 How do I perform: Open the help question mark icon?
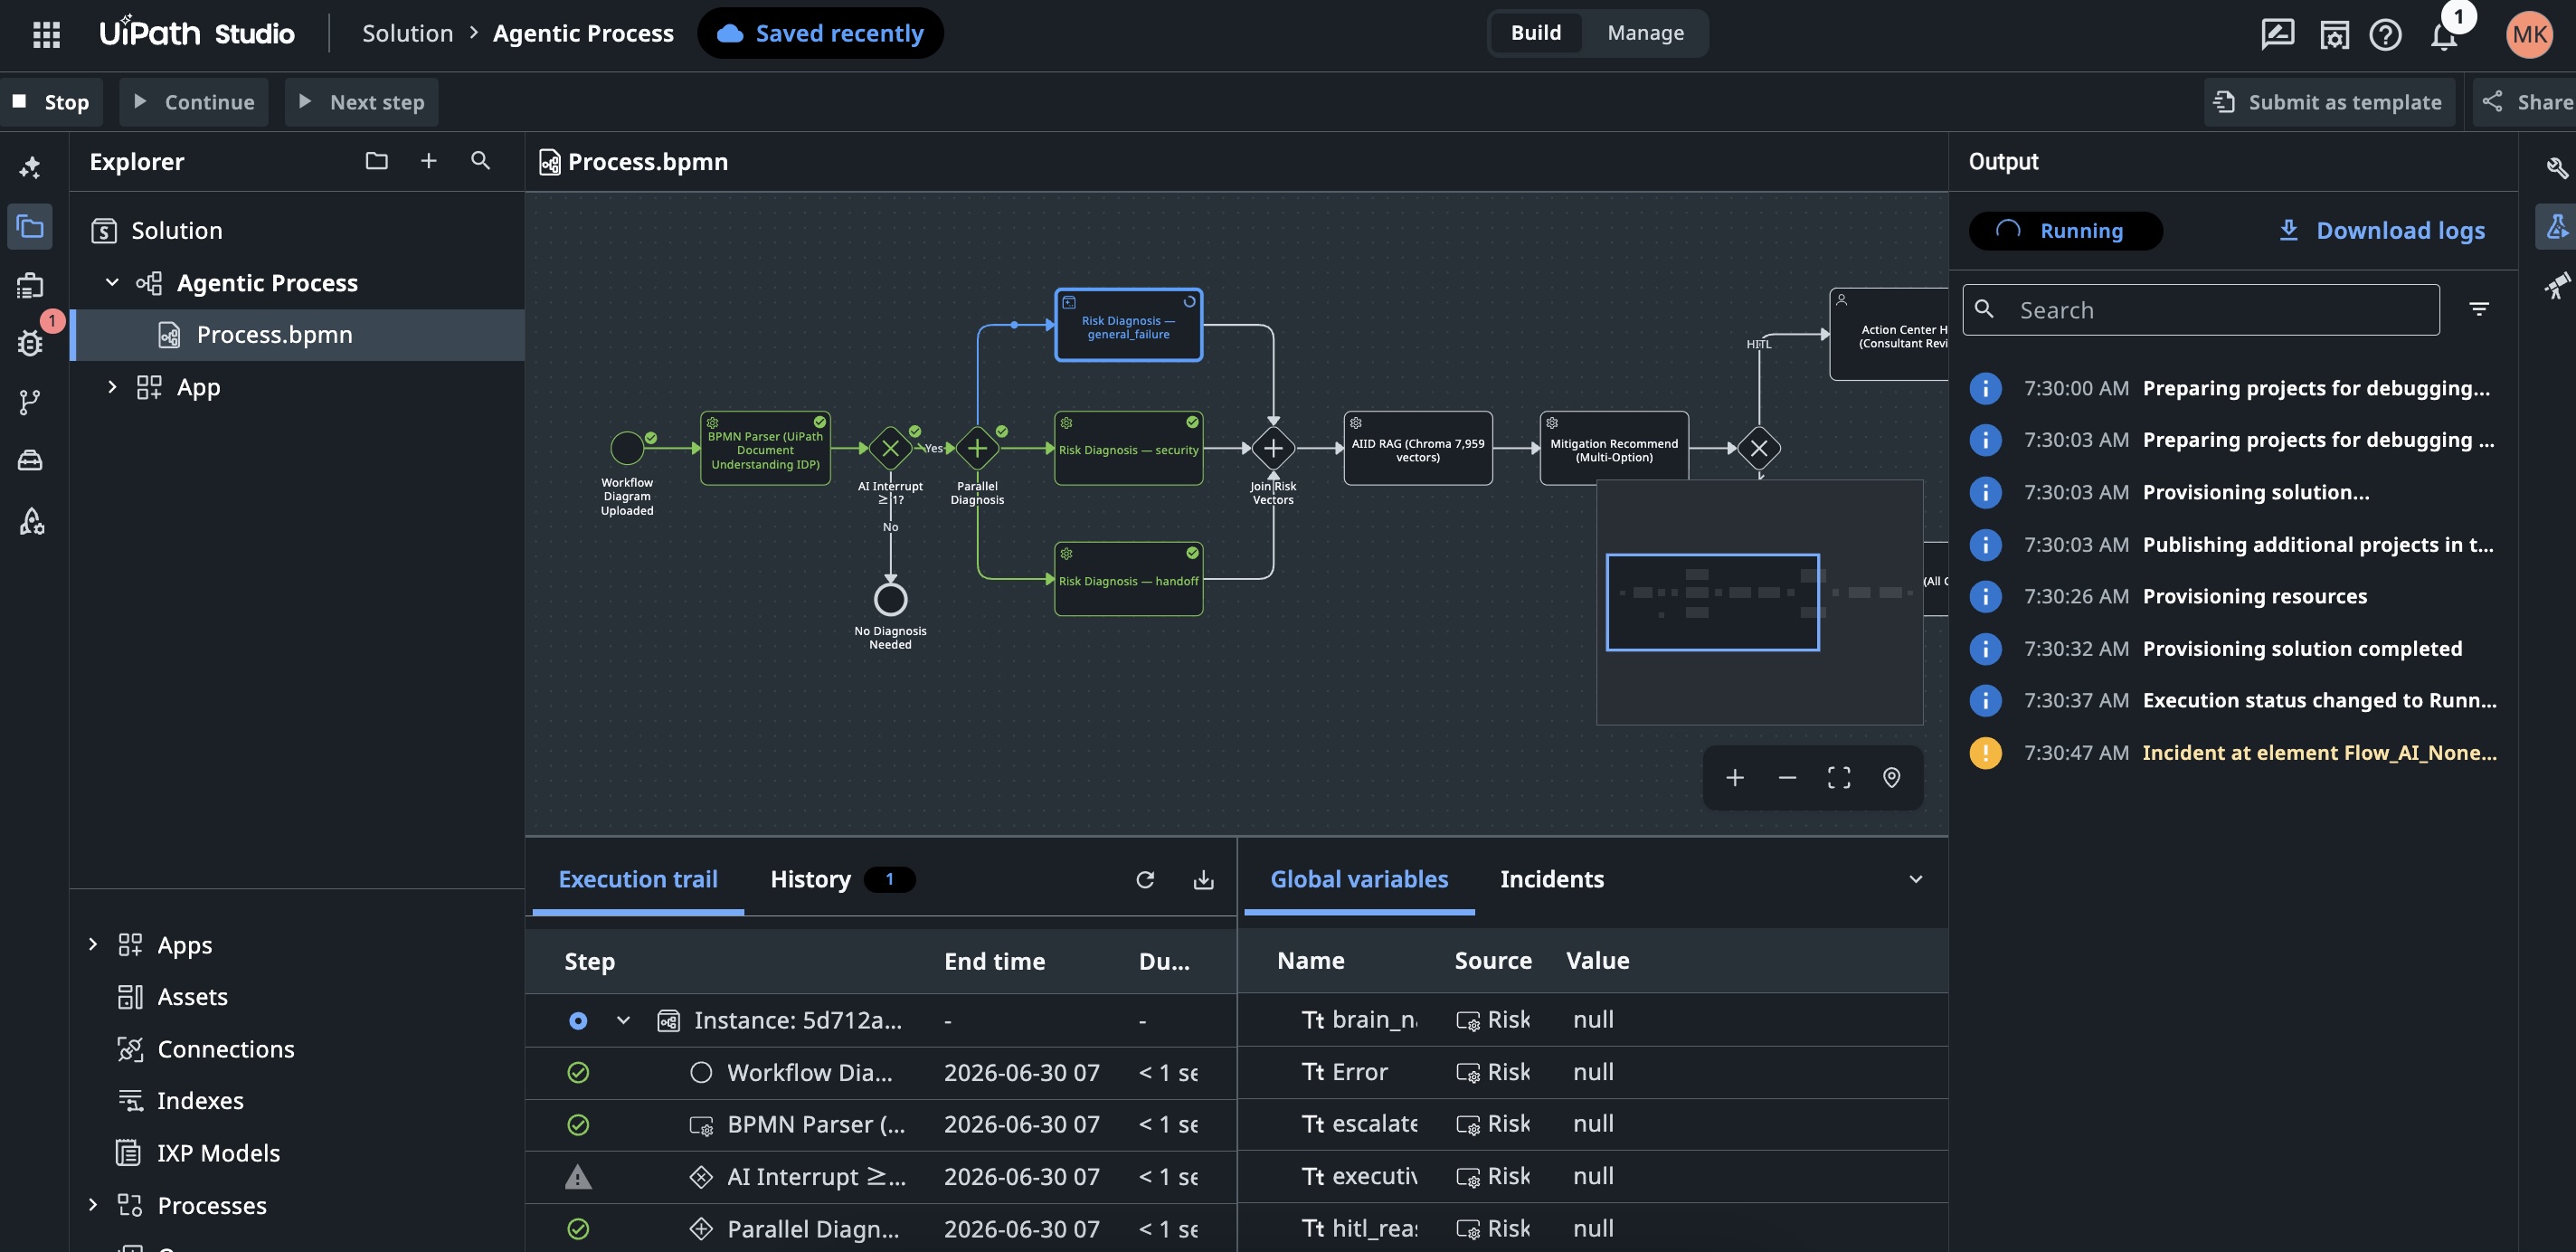[2385, 34]
